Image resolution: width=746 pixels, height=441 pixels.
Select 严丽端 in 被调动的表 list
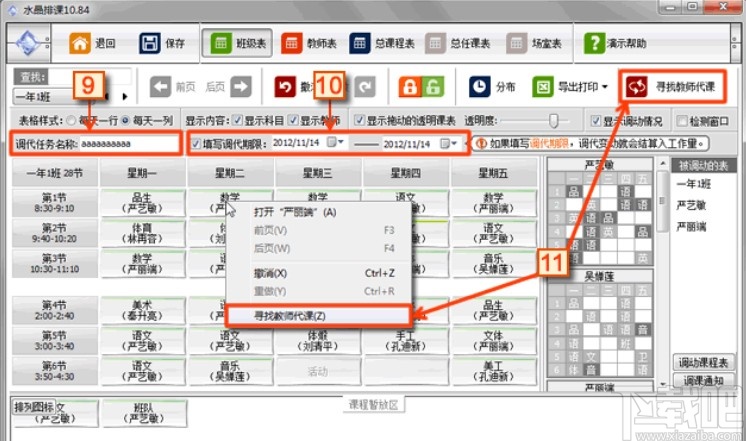691,227
